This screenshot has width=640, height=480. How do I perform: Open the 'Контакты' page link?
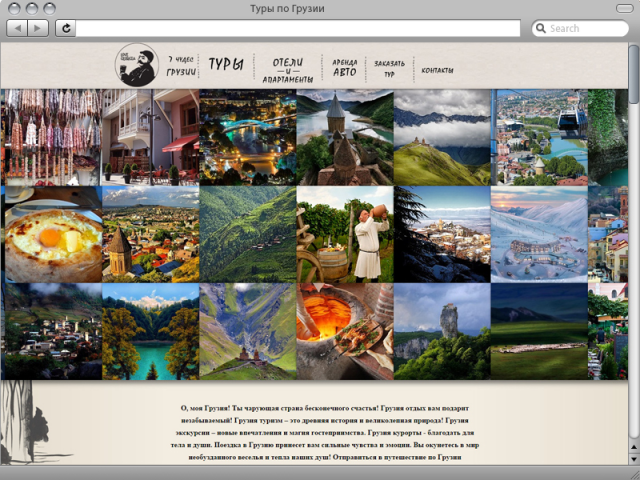[x=437, y=70]
